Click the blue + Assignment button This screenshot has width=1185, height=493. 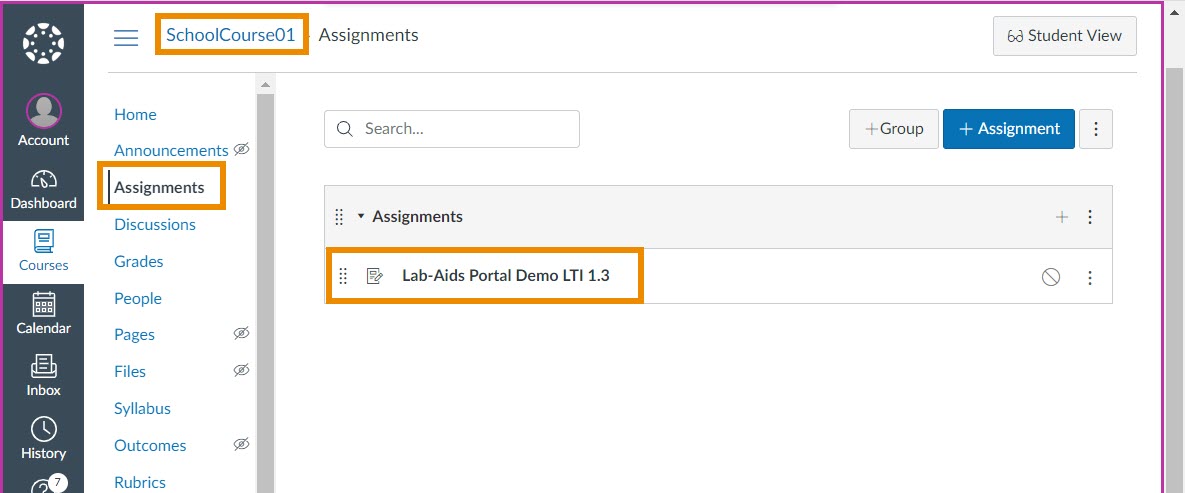coord(1008,129)
